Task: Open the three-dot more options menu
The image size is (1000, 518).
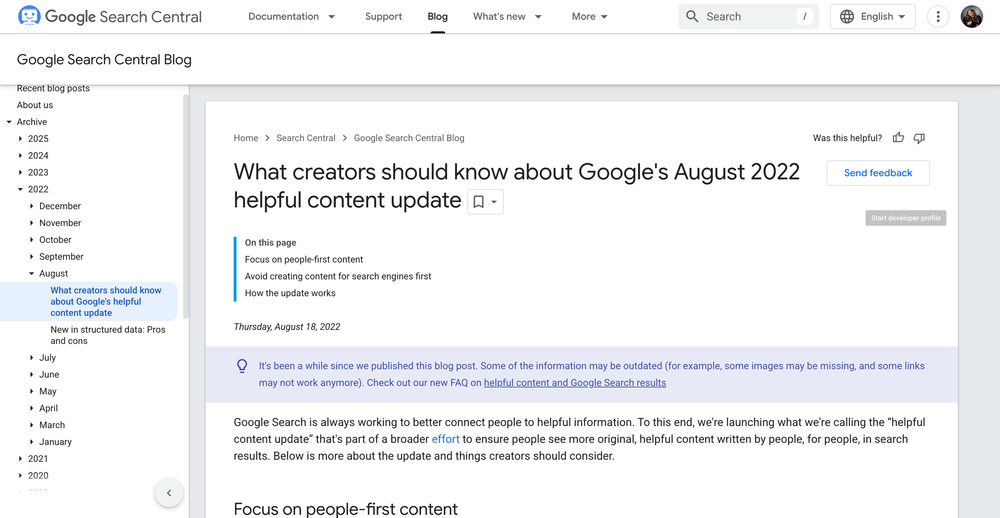Action: [x=938, y=17]
